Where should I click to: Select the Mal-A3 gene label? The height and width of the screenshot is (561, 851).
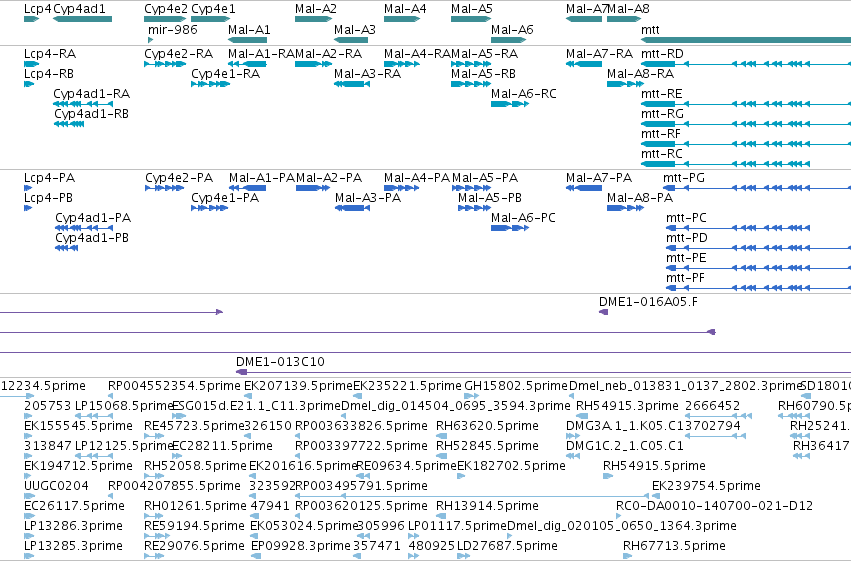[x=354, y=30]
